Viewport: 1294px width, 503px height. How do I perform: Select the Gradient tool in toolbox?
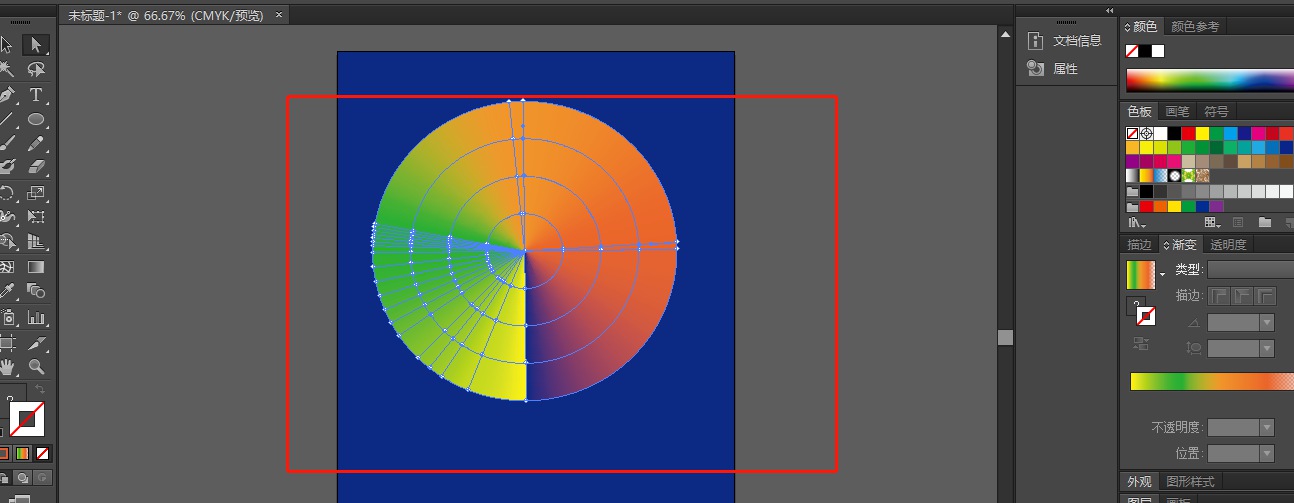[x=36, y=268]
